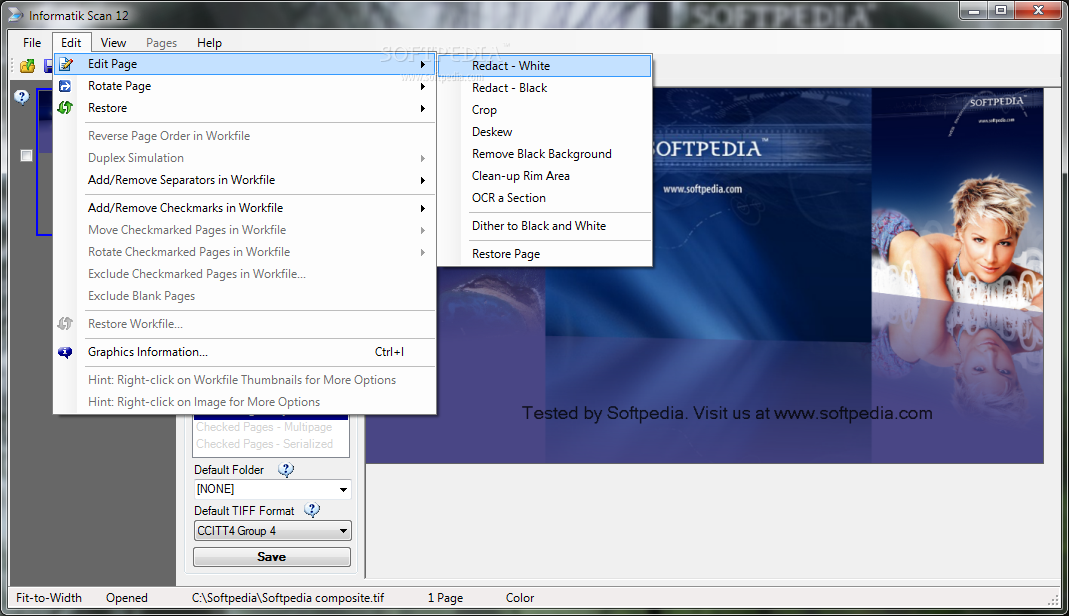This screenshot has height=616, width=1069.
Task: Click the green Restore arrows icon
Action: pyautogui.click(x=65, y=108)
